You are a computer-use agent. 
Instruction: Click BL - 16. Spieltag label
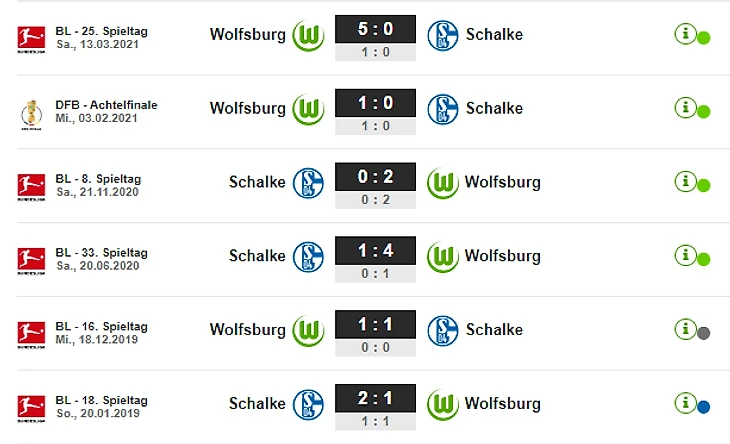pos(101,326)
